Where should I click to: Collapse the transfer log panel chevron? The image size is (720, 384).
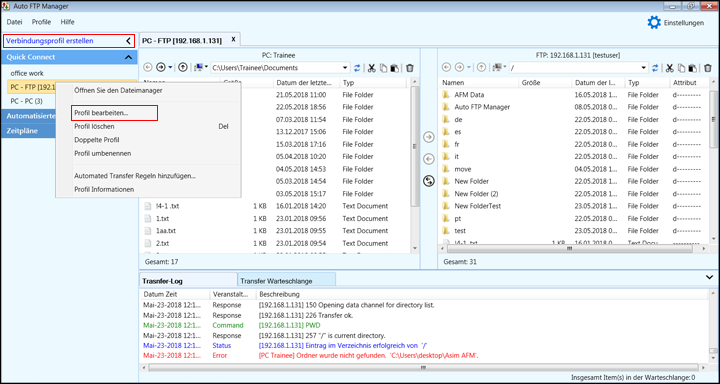coord(709,277)
